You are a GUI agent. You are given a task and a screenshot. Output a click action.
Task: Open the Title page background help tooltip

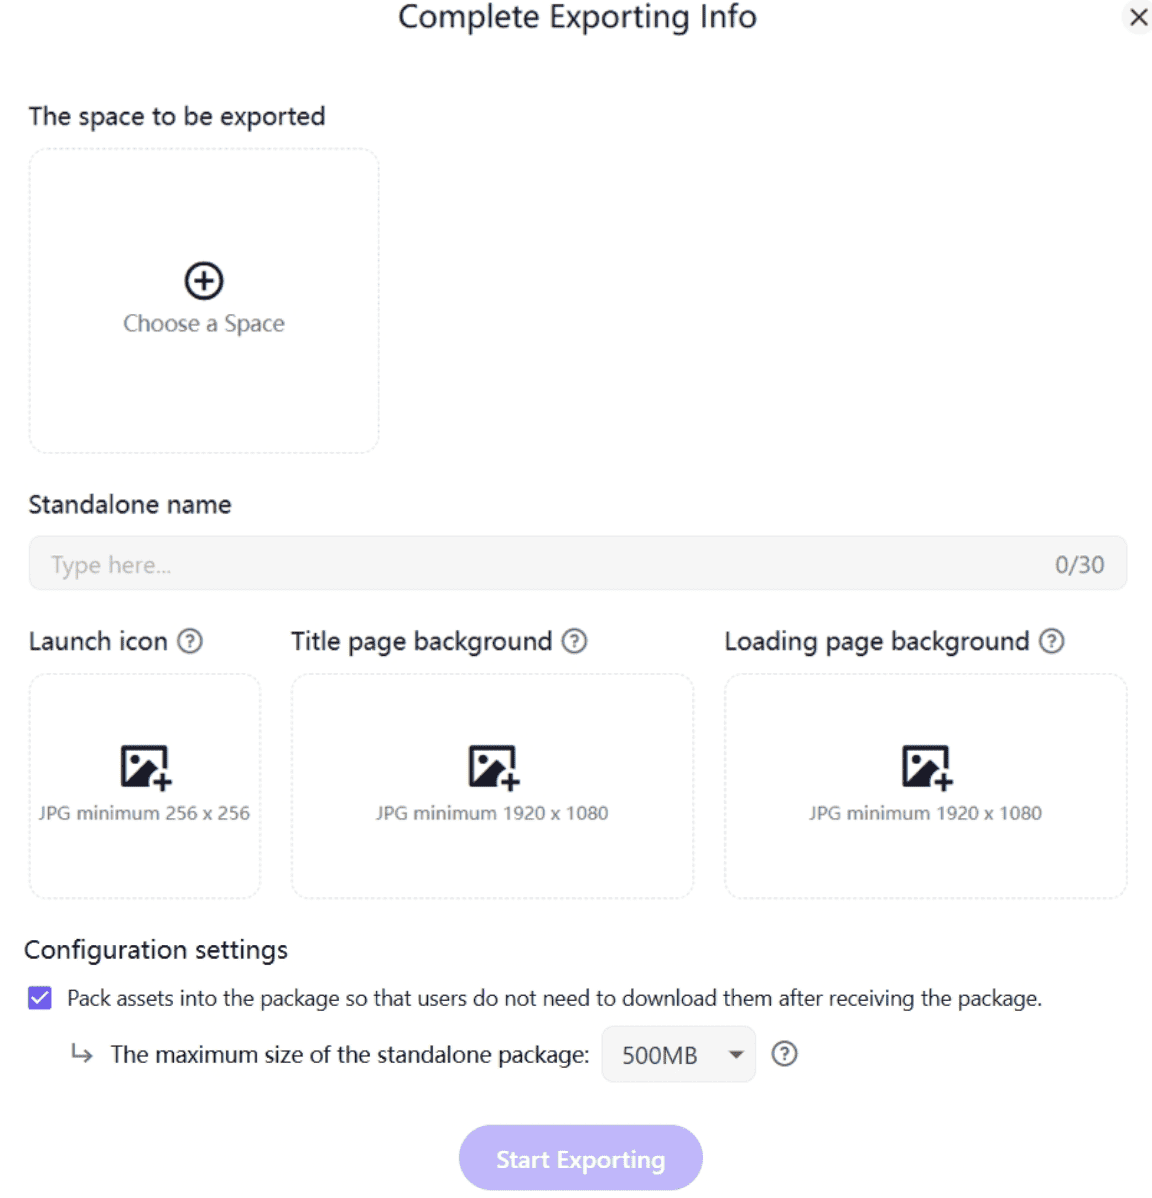pyautogui.click(x=574, y=641)
